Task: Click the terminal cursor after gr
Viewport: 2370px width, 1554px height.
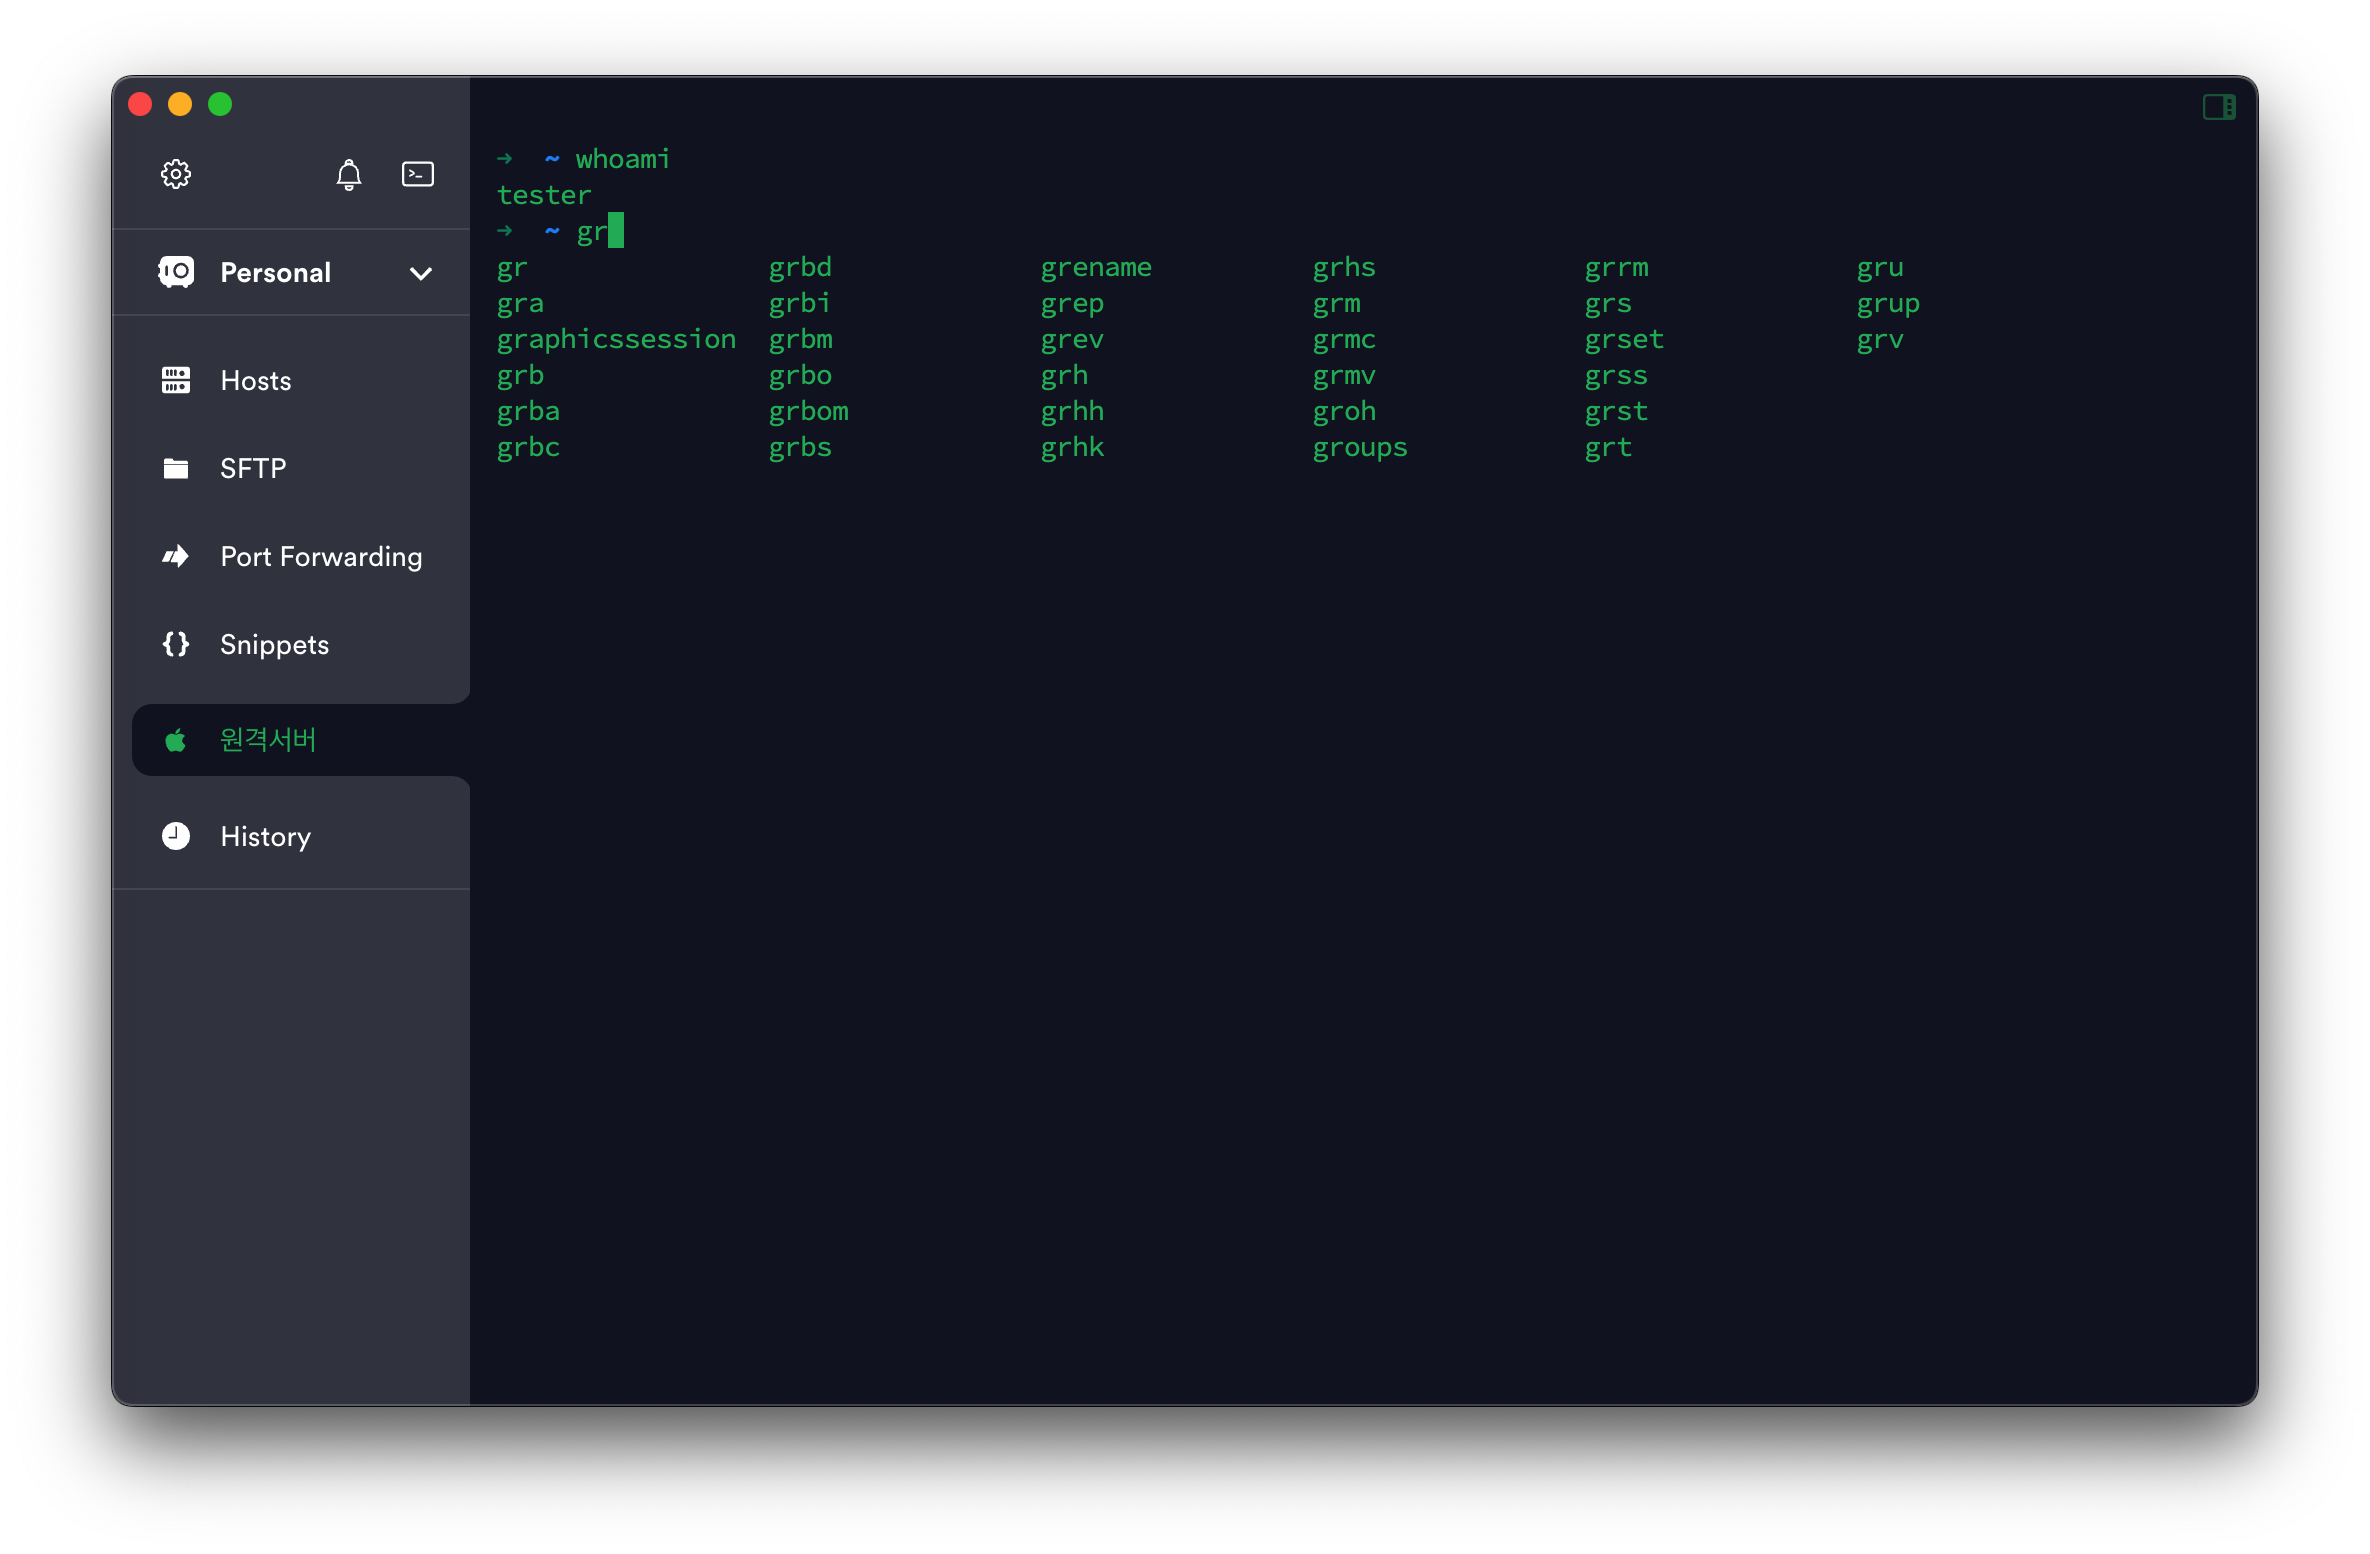Action: tap(615, 231)
